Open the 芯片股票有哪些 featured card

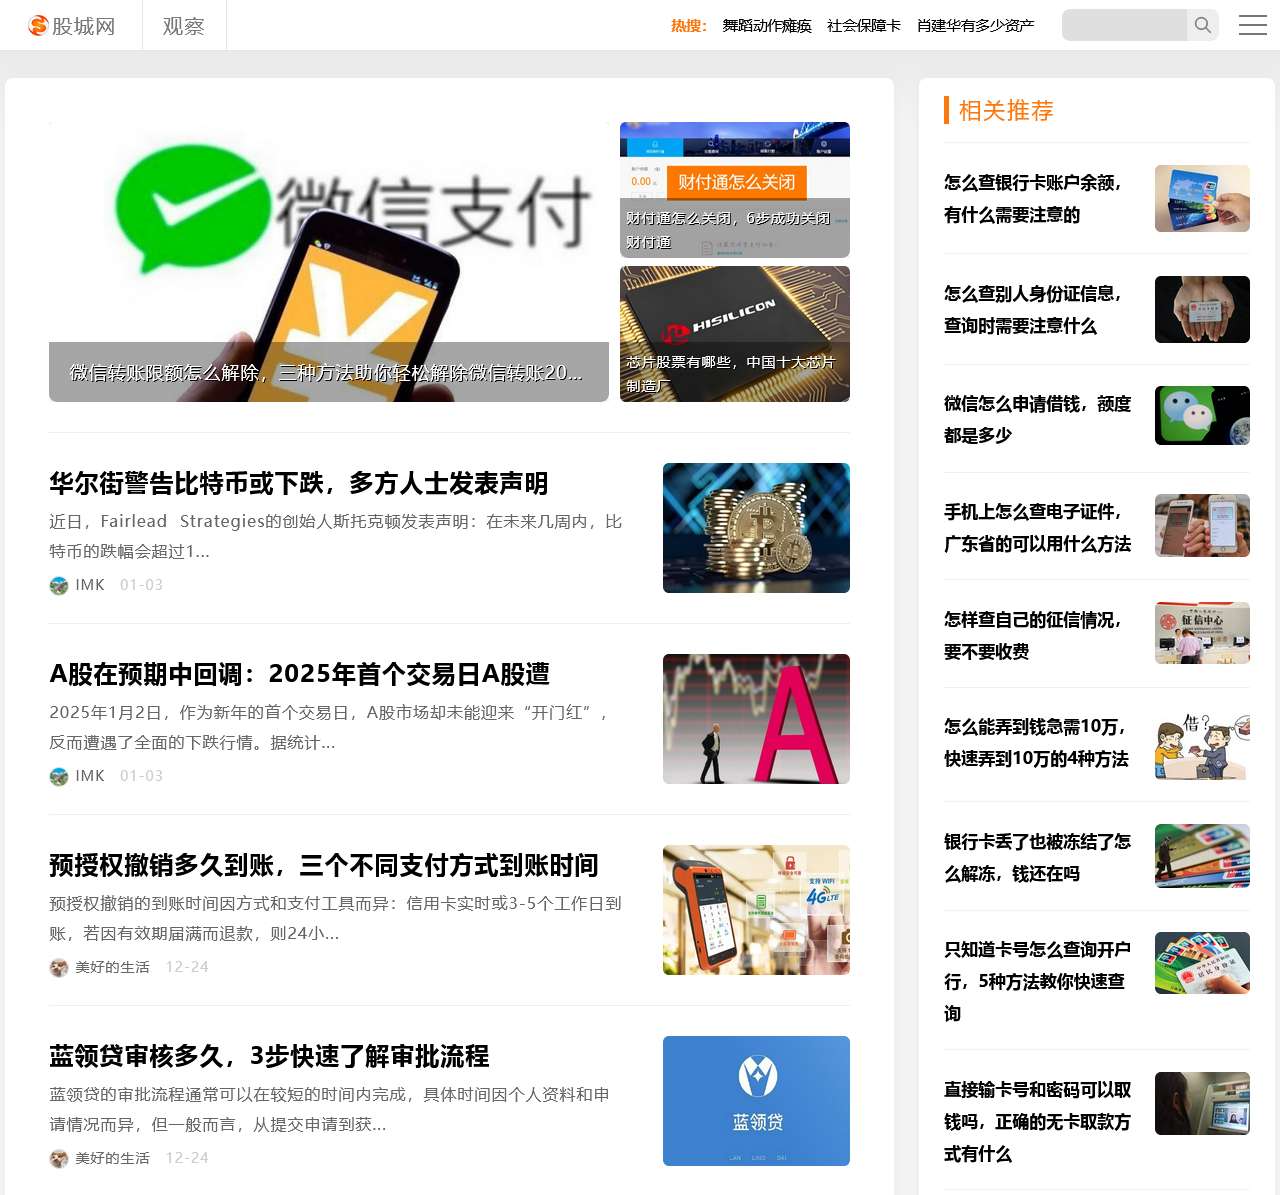[x=735, y=334]
